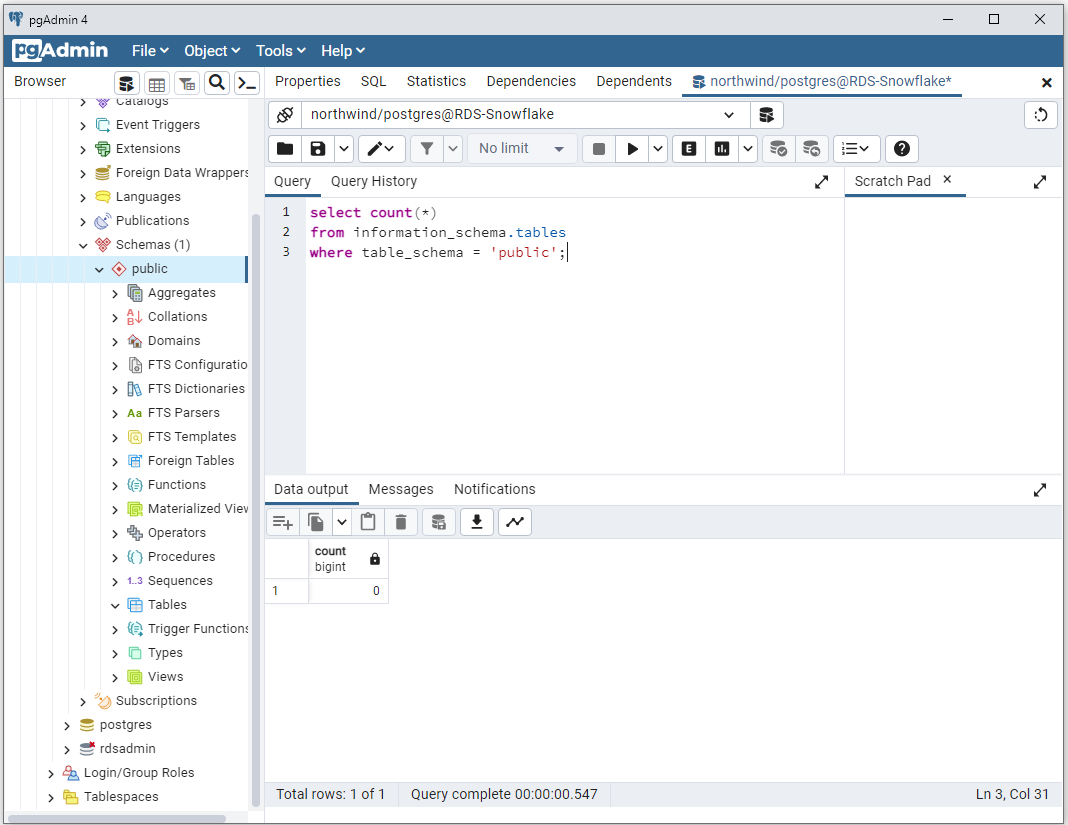The image size is (1068, 825).
Task: Paste rows with the clipboard icon
Action: 368,523
